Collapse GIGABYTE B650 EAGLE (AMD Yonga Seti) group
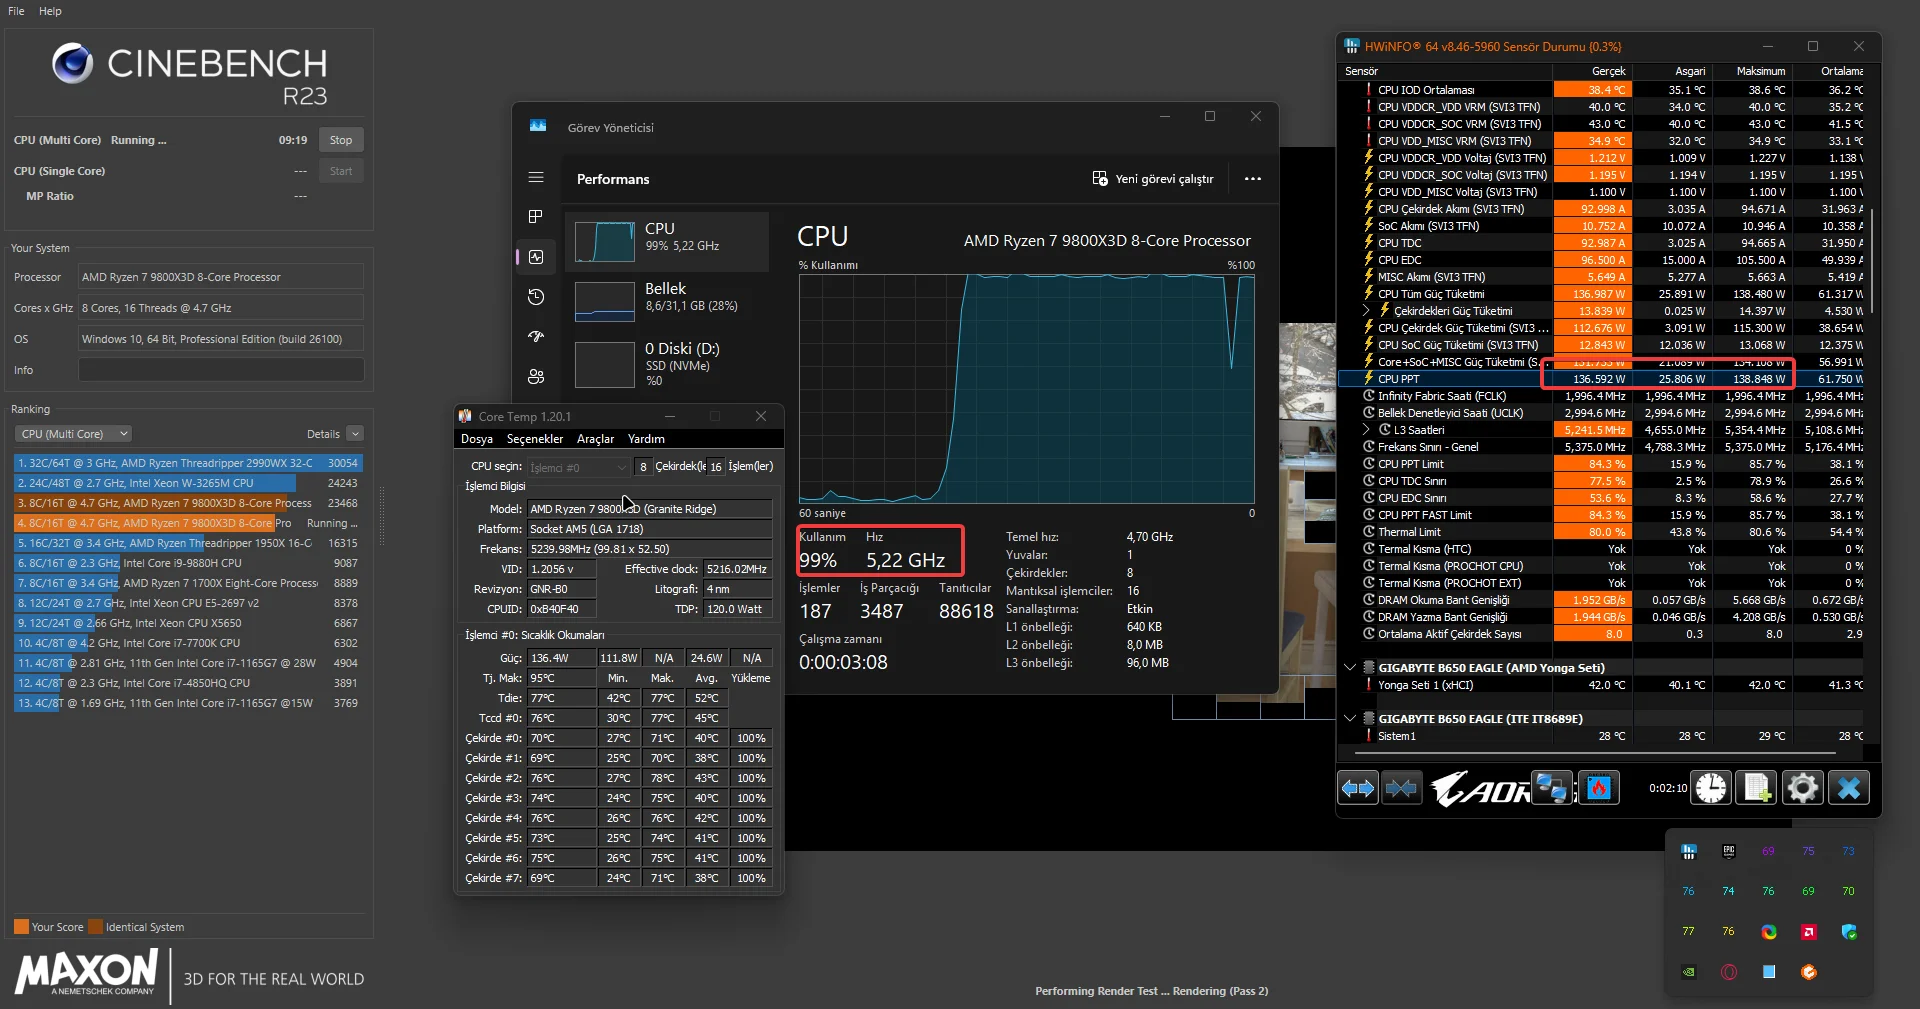 (x=1350, y=668)
